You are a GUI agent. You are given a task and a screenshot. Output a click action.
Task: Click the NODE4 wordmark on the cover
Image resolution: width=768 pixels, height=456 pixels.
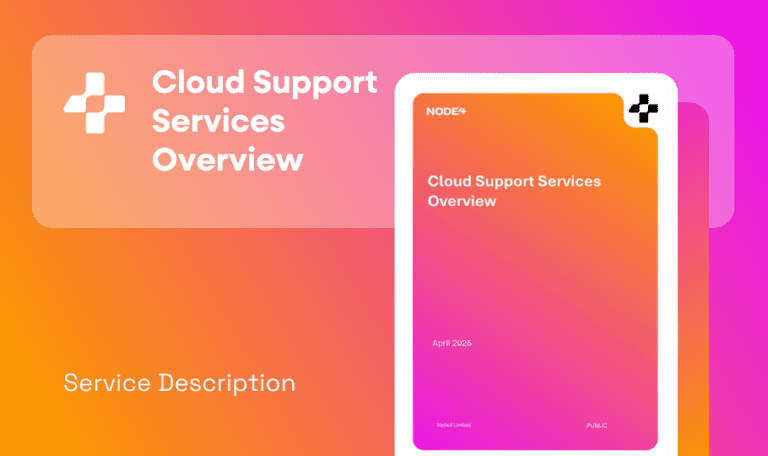[446, 111]
